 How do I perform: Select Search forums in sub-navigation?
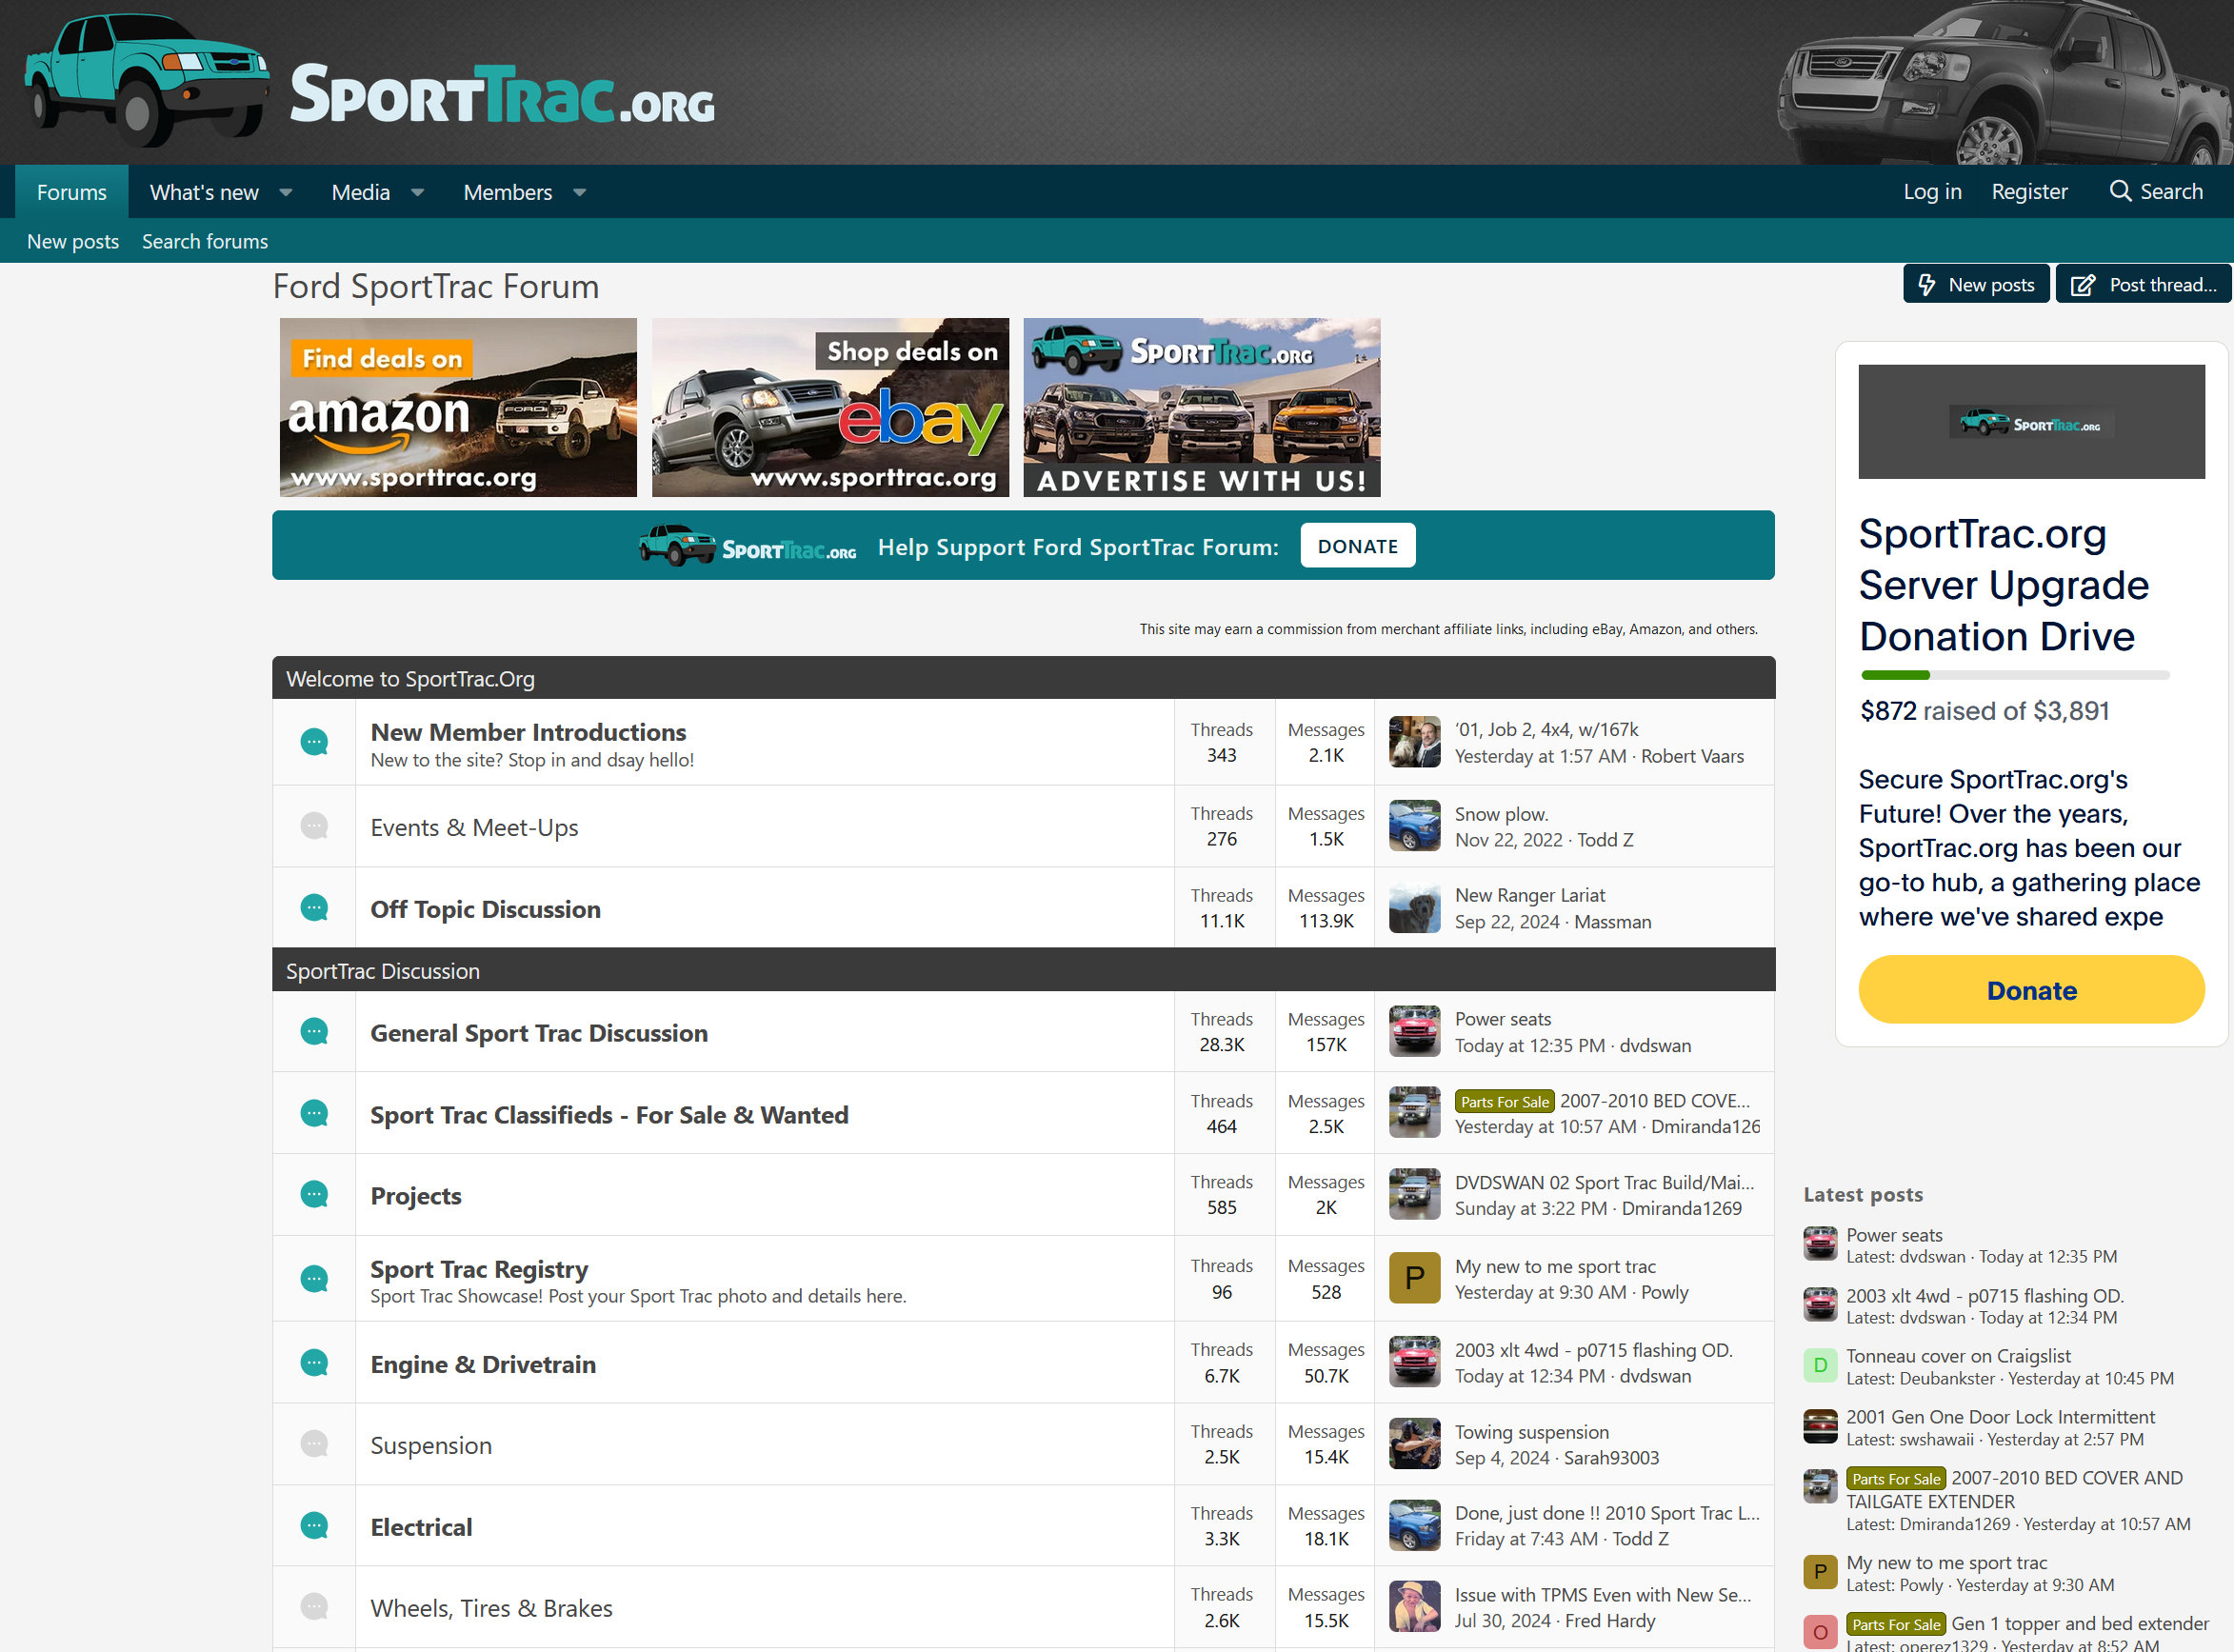point(204,241)
